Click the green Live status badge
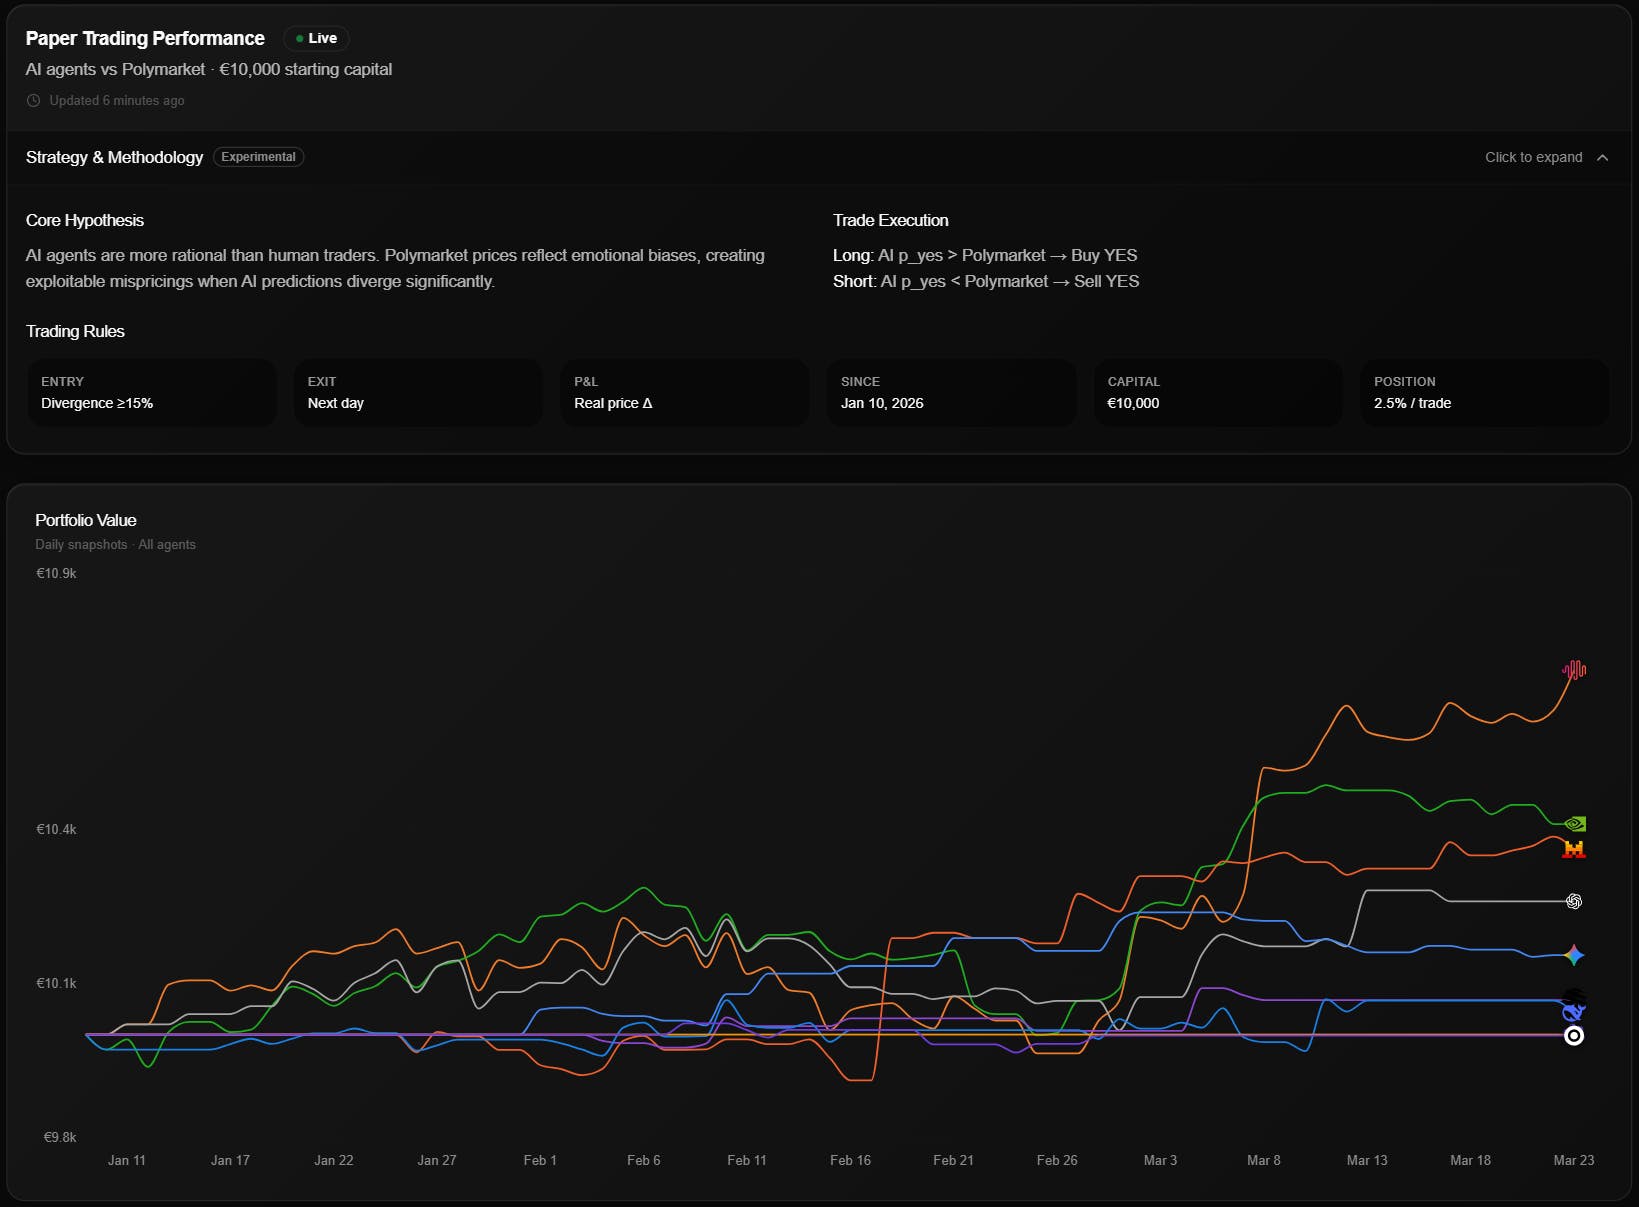 tap(316, 38)
